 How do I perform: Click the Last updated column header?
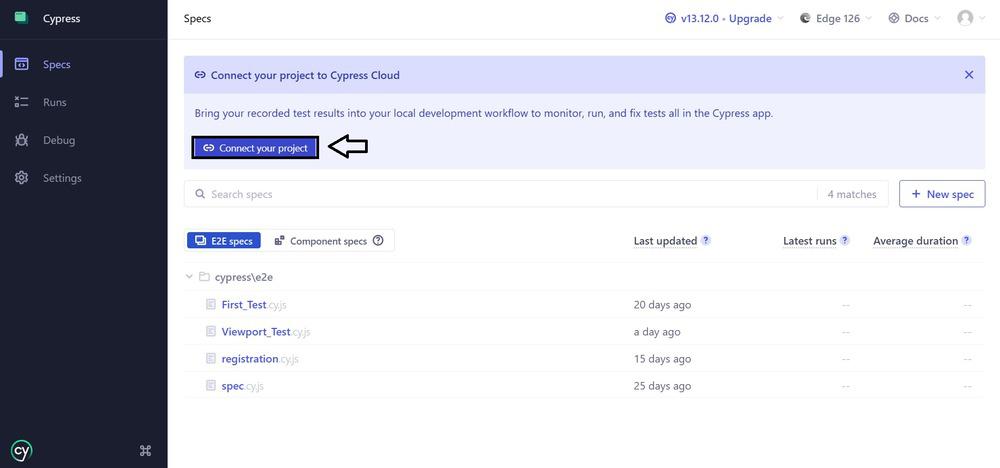tap(665, 241)
